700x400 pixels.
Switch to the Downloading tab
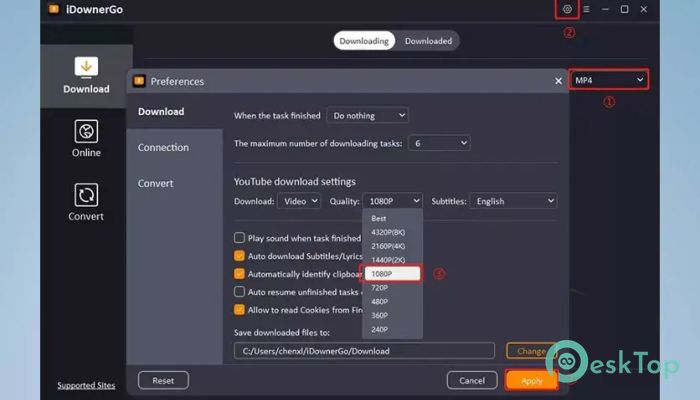pos(364,41)
